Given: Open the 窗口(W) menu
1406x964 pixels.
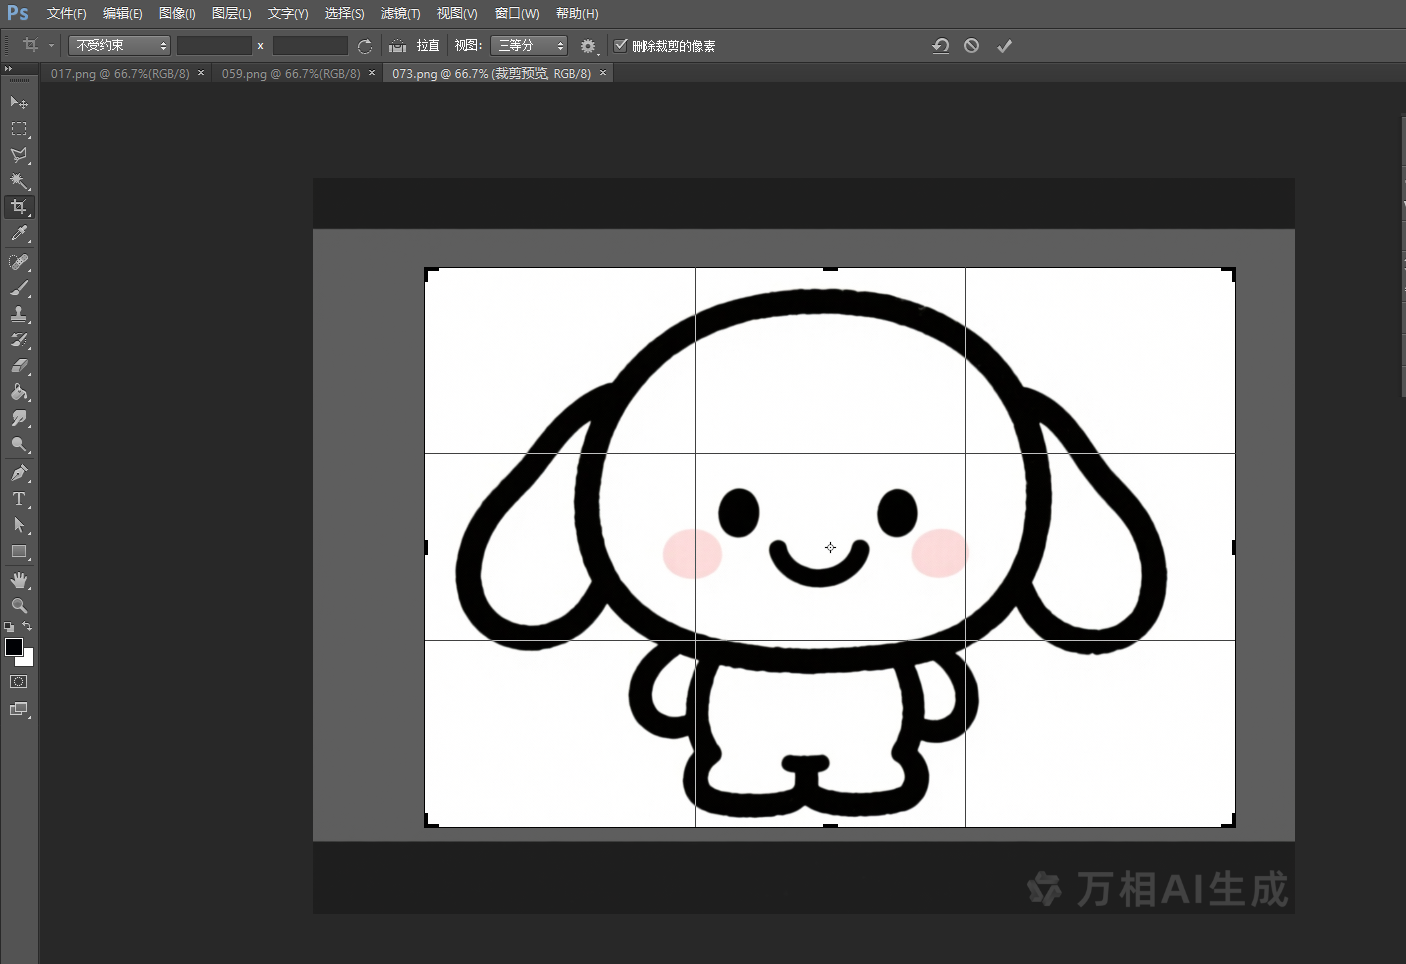Looking at the screenshot, I should [x=517, y=13].
